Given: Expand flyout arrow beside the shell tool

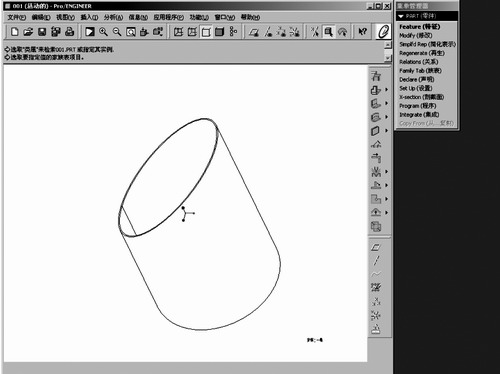Looking at the screenshot, I should 387,130.
